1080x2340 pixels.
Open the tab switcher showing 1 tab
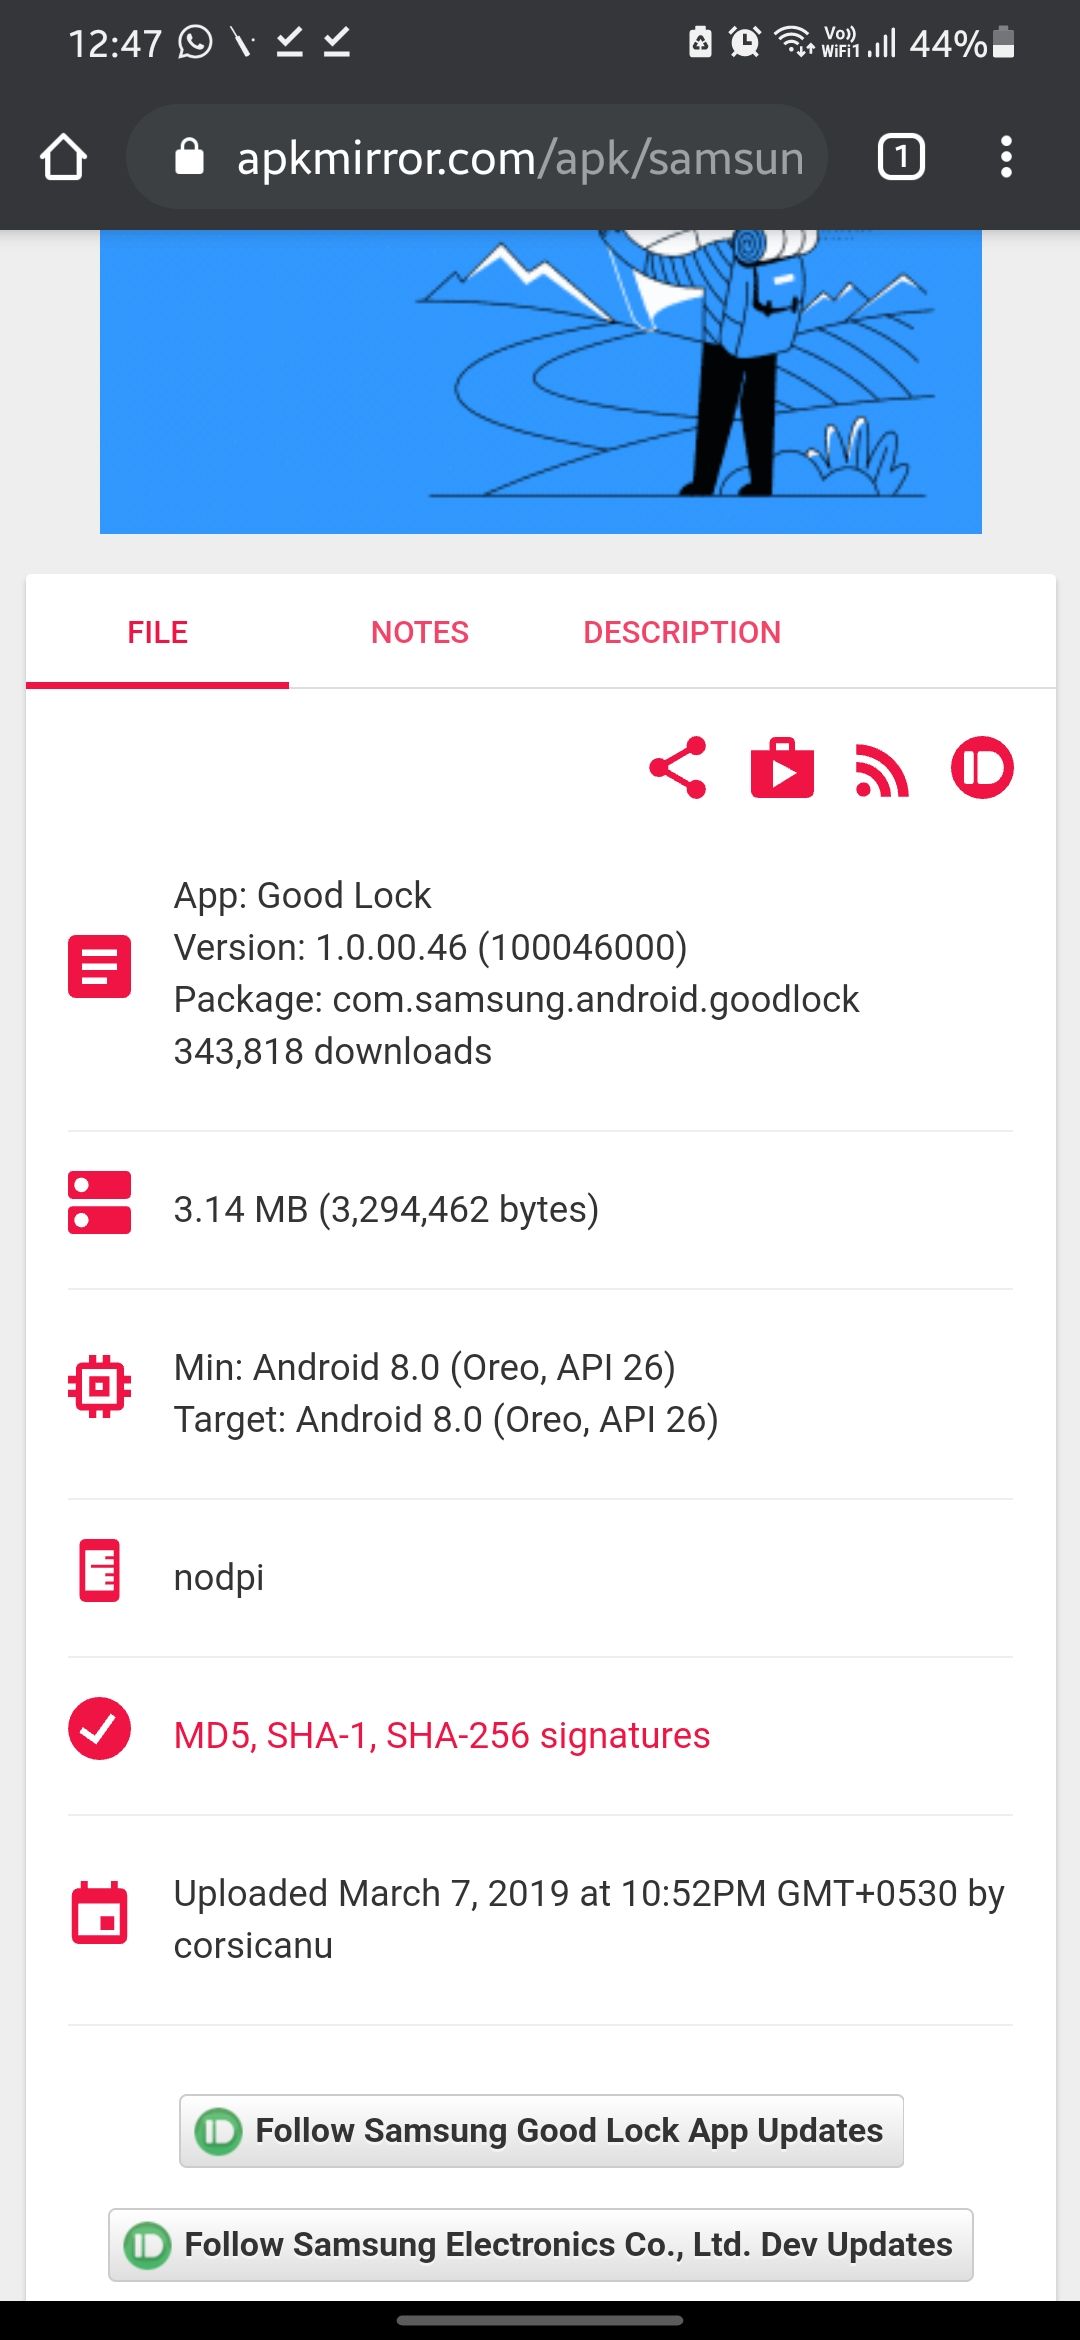901,157
